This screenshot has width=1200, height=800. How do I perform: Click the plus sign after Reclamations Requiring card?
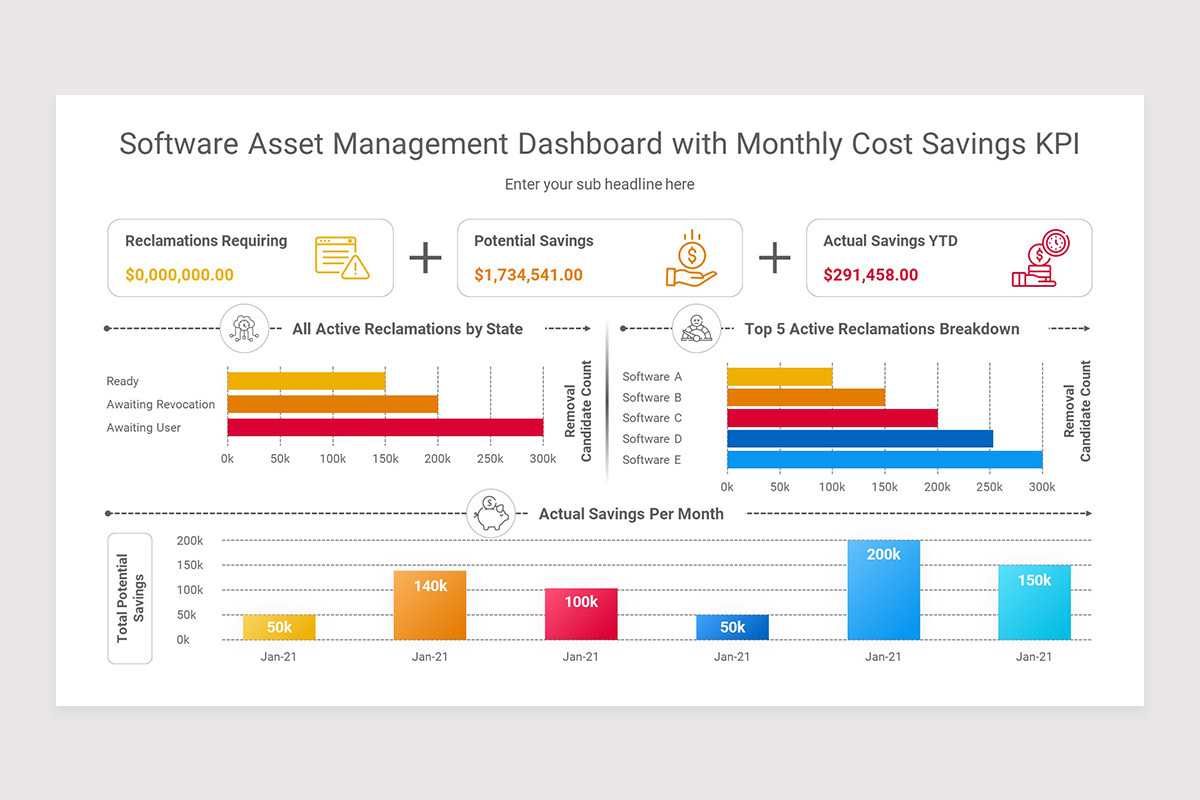point(425,258)
